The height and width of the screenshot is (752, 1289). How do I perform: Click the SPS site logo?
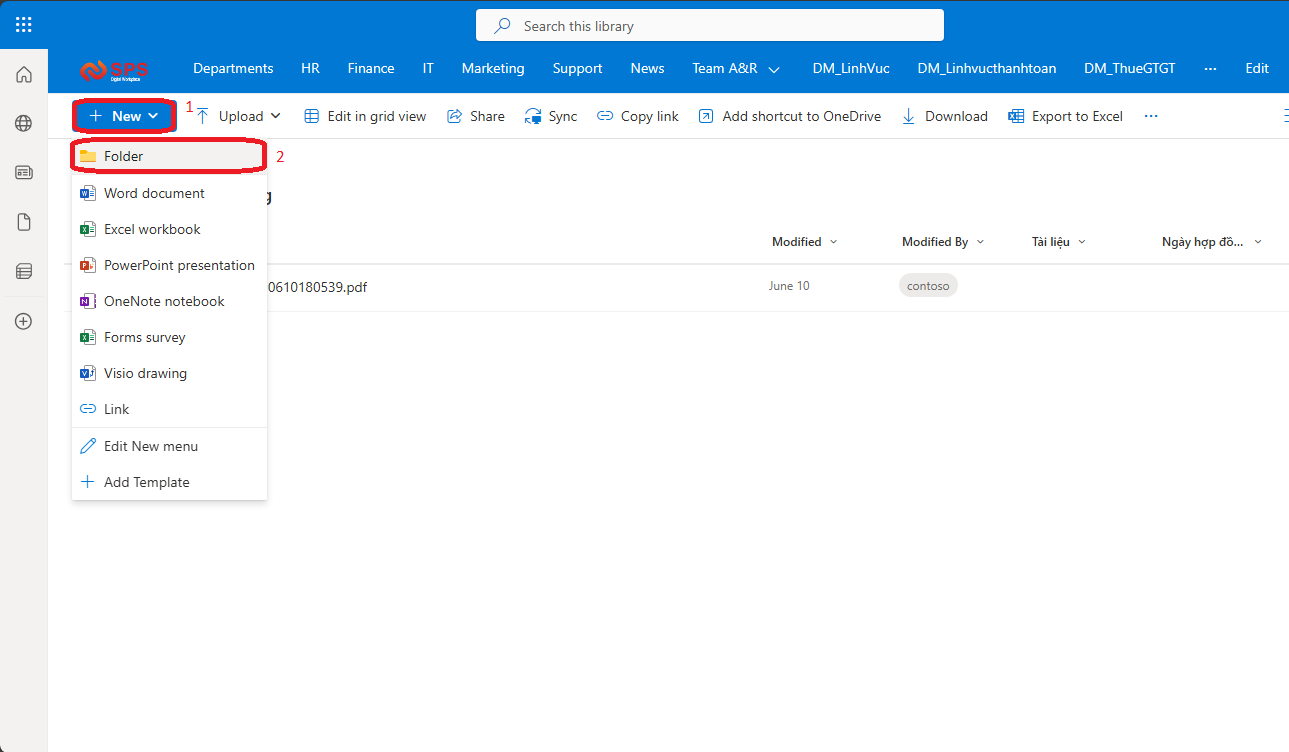pyautogui.click(x=113, y=70)
